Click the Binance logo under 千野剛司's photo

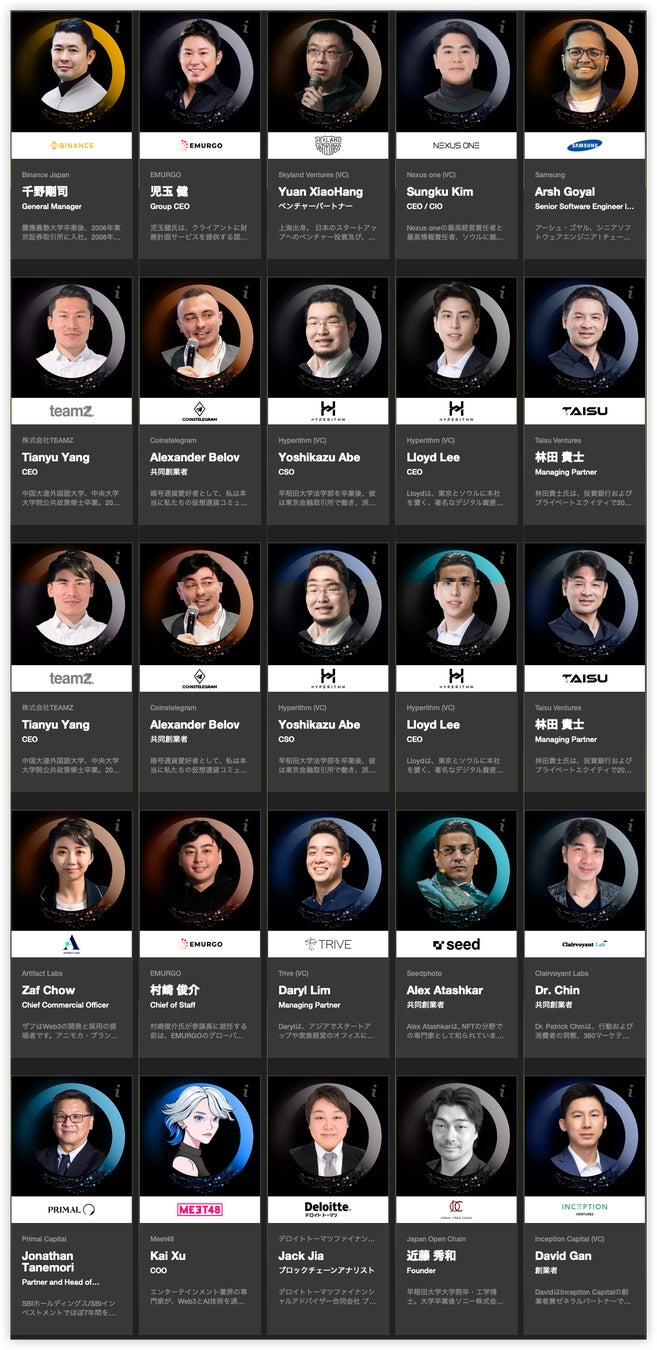tap(72, 145)
